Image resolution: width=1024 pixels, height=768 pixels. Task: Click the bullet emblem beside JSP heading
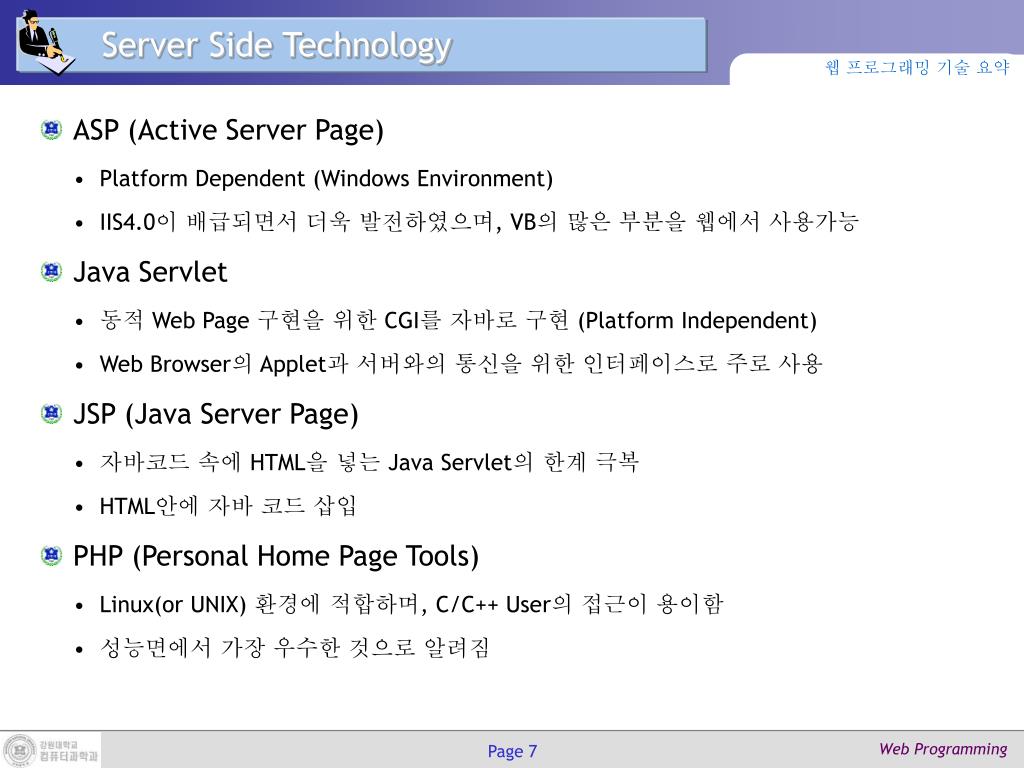(51, 413)
